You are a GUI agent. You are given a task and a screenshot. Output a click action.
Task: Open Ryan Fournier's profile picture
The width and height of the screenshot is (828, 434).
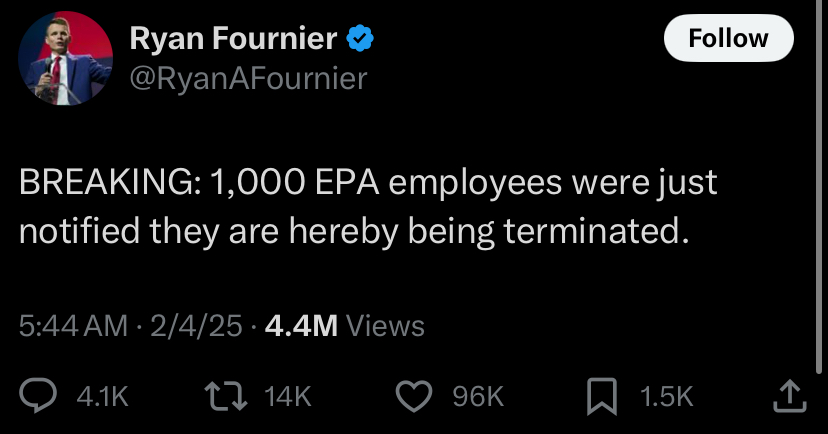(65, 58)
